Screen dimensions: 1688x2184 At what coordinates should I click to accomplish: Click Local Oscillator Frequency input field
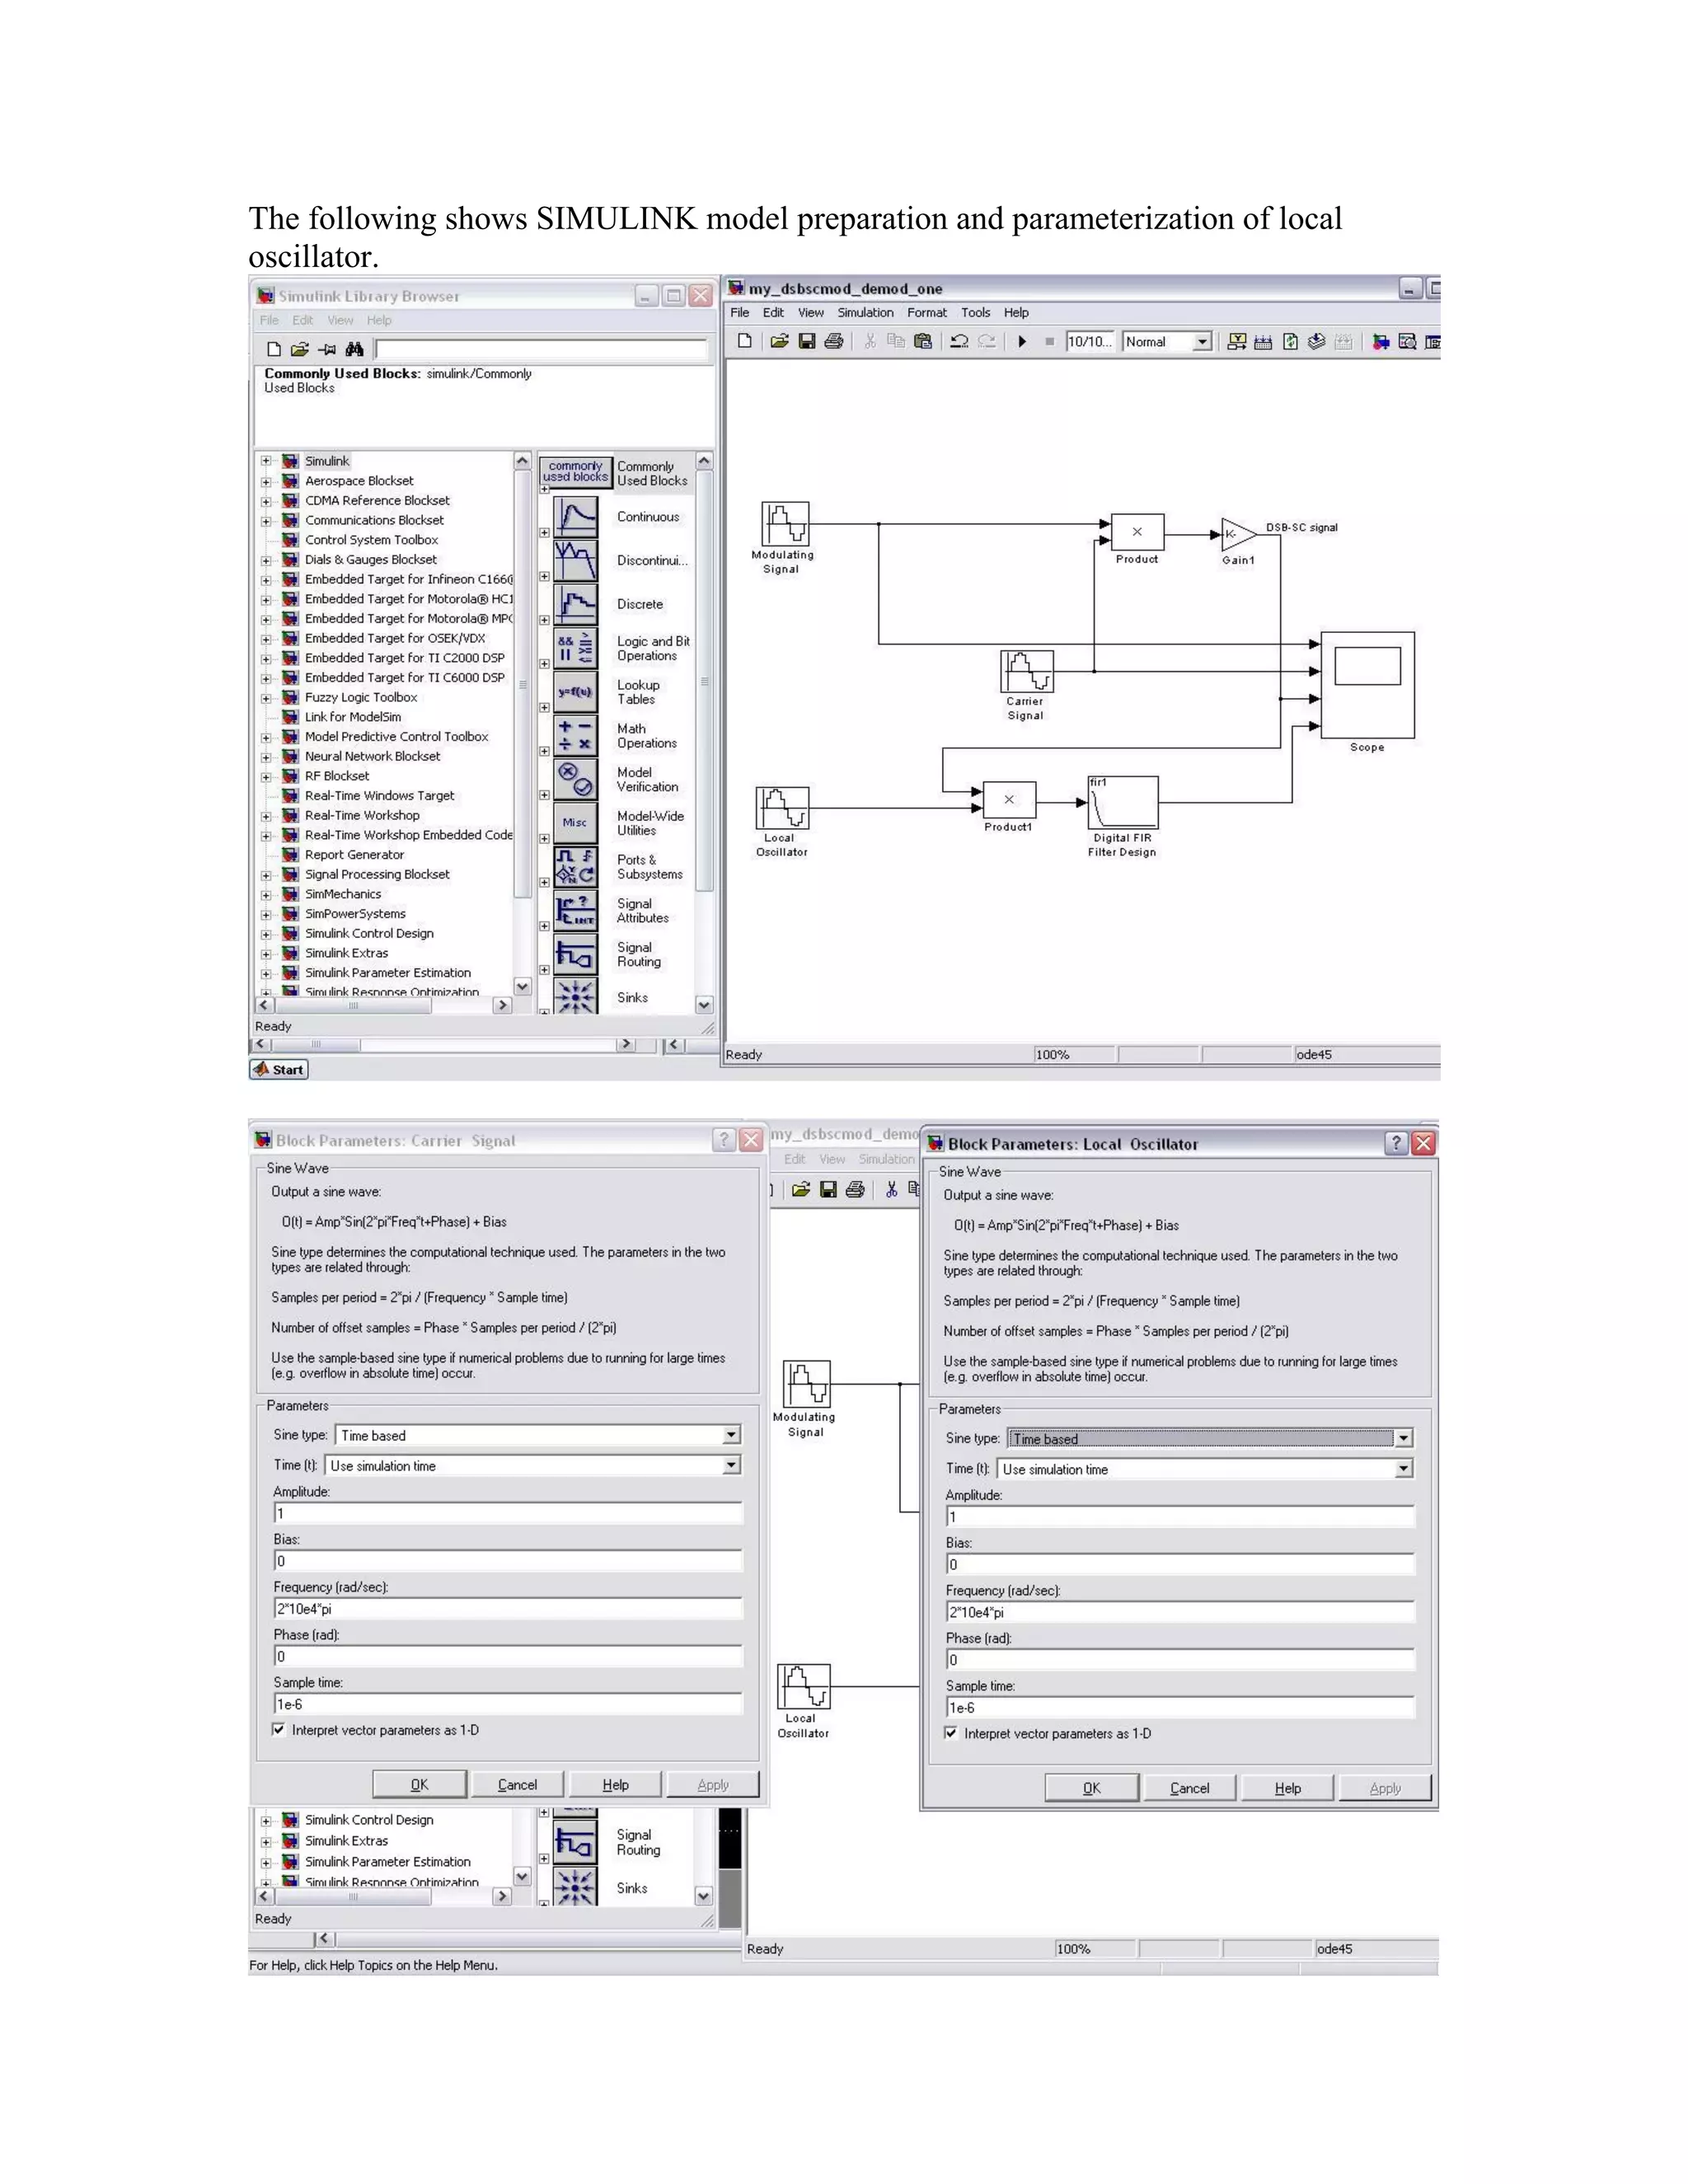(x=1179, y=1612)
